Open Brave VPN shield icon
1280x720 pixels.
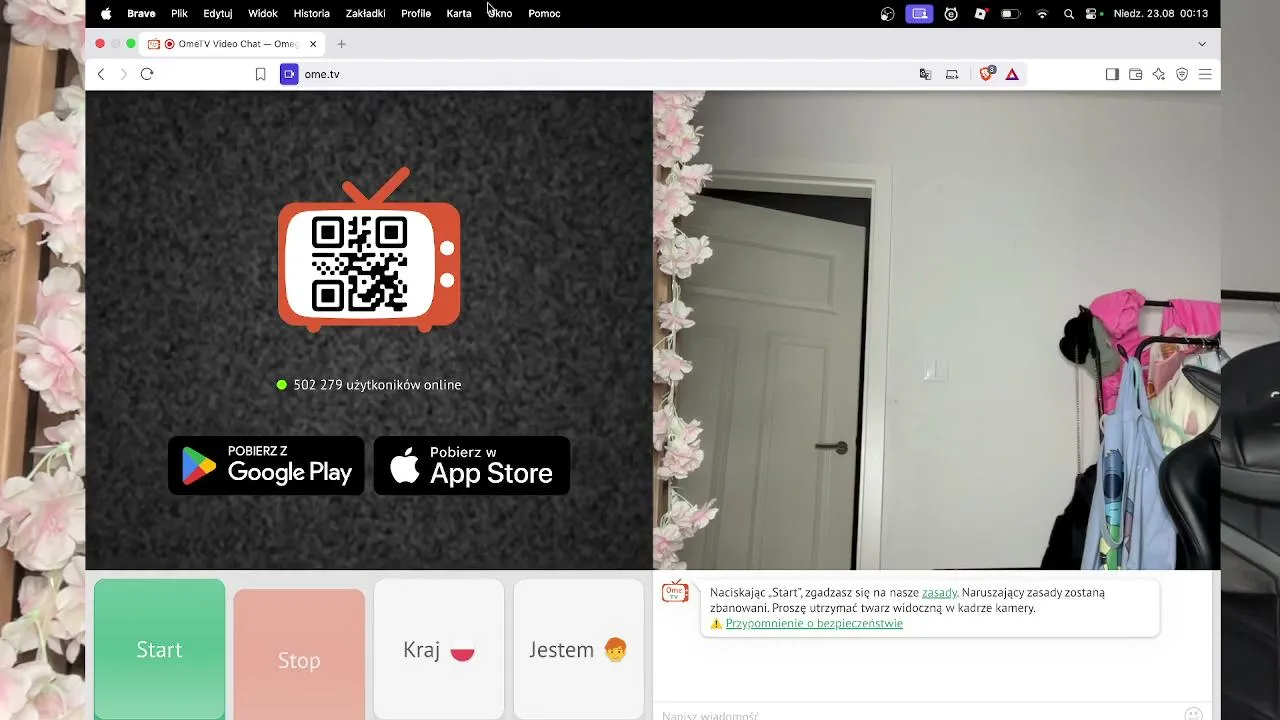pyautogui.click(x=1181, y=74)
